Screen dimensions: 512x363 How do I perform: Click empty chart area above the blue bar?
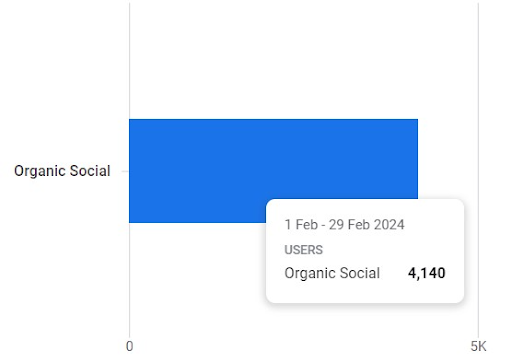(x=273, y=60)
